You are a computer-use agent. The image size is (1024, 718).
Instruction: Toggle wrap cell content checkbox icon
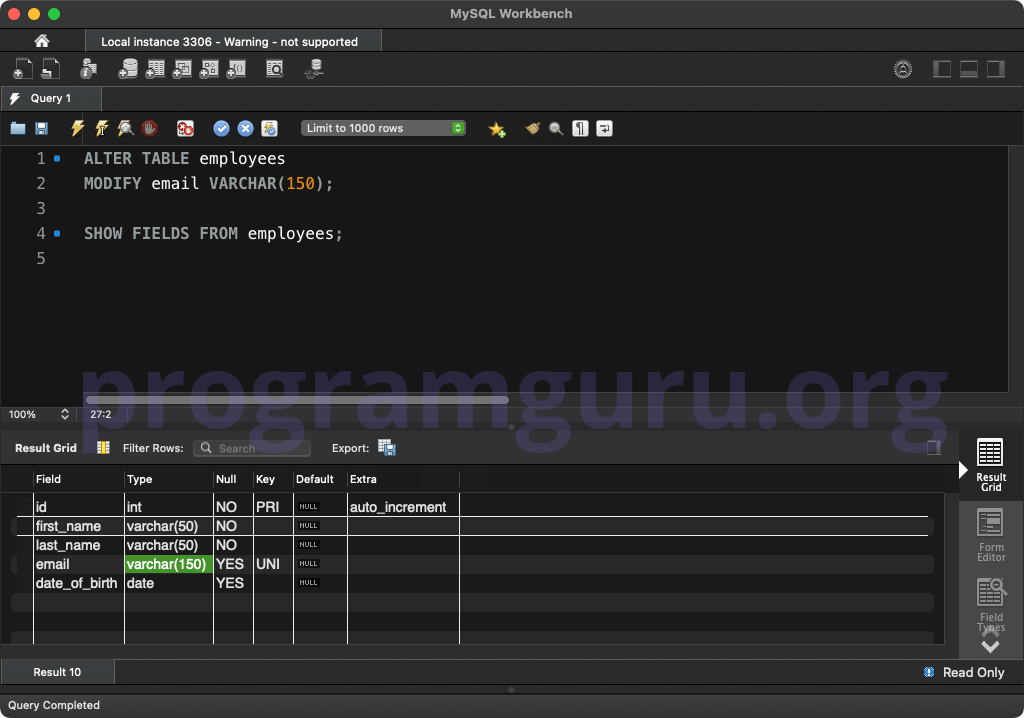[x=934, y=448]
